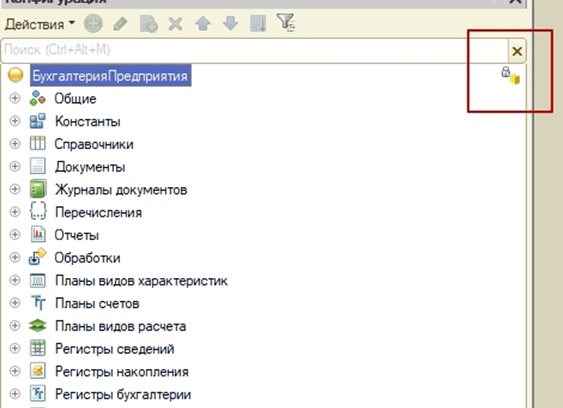
Task: Click the Обработки icon
Action: 38,257
